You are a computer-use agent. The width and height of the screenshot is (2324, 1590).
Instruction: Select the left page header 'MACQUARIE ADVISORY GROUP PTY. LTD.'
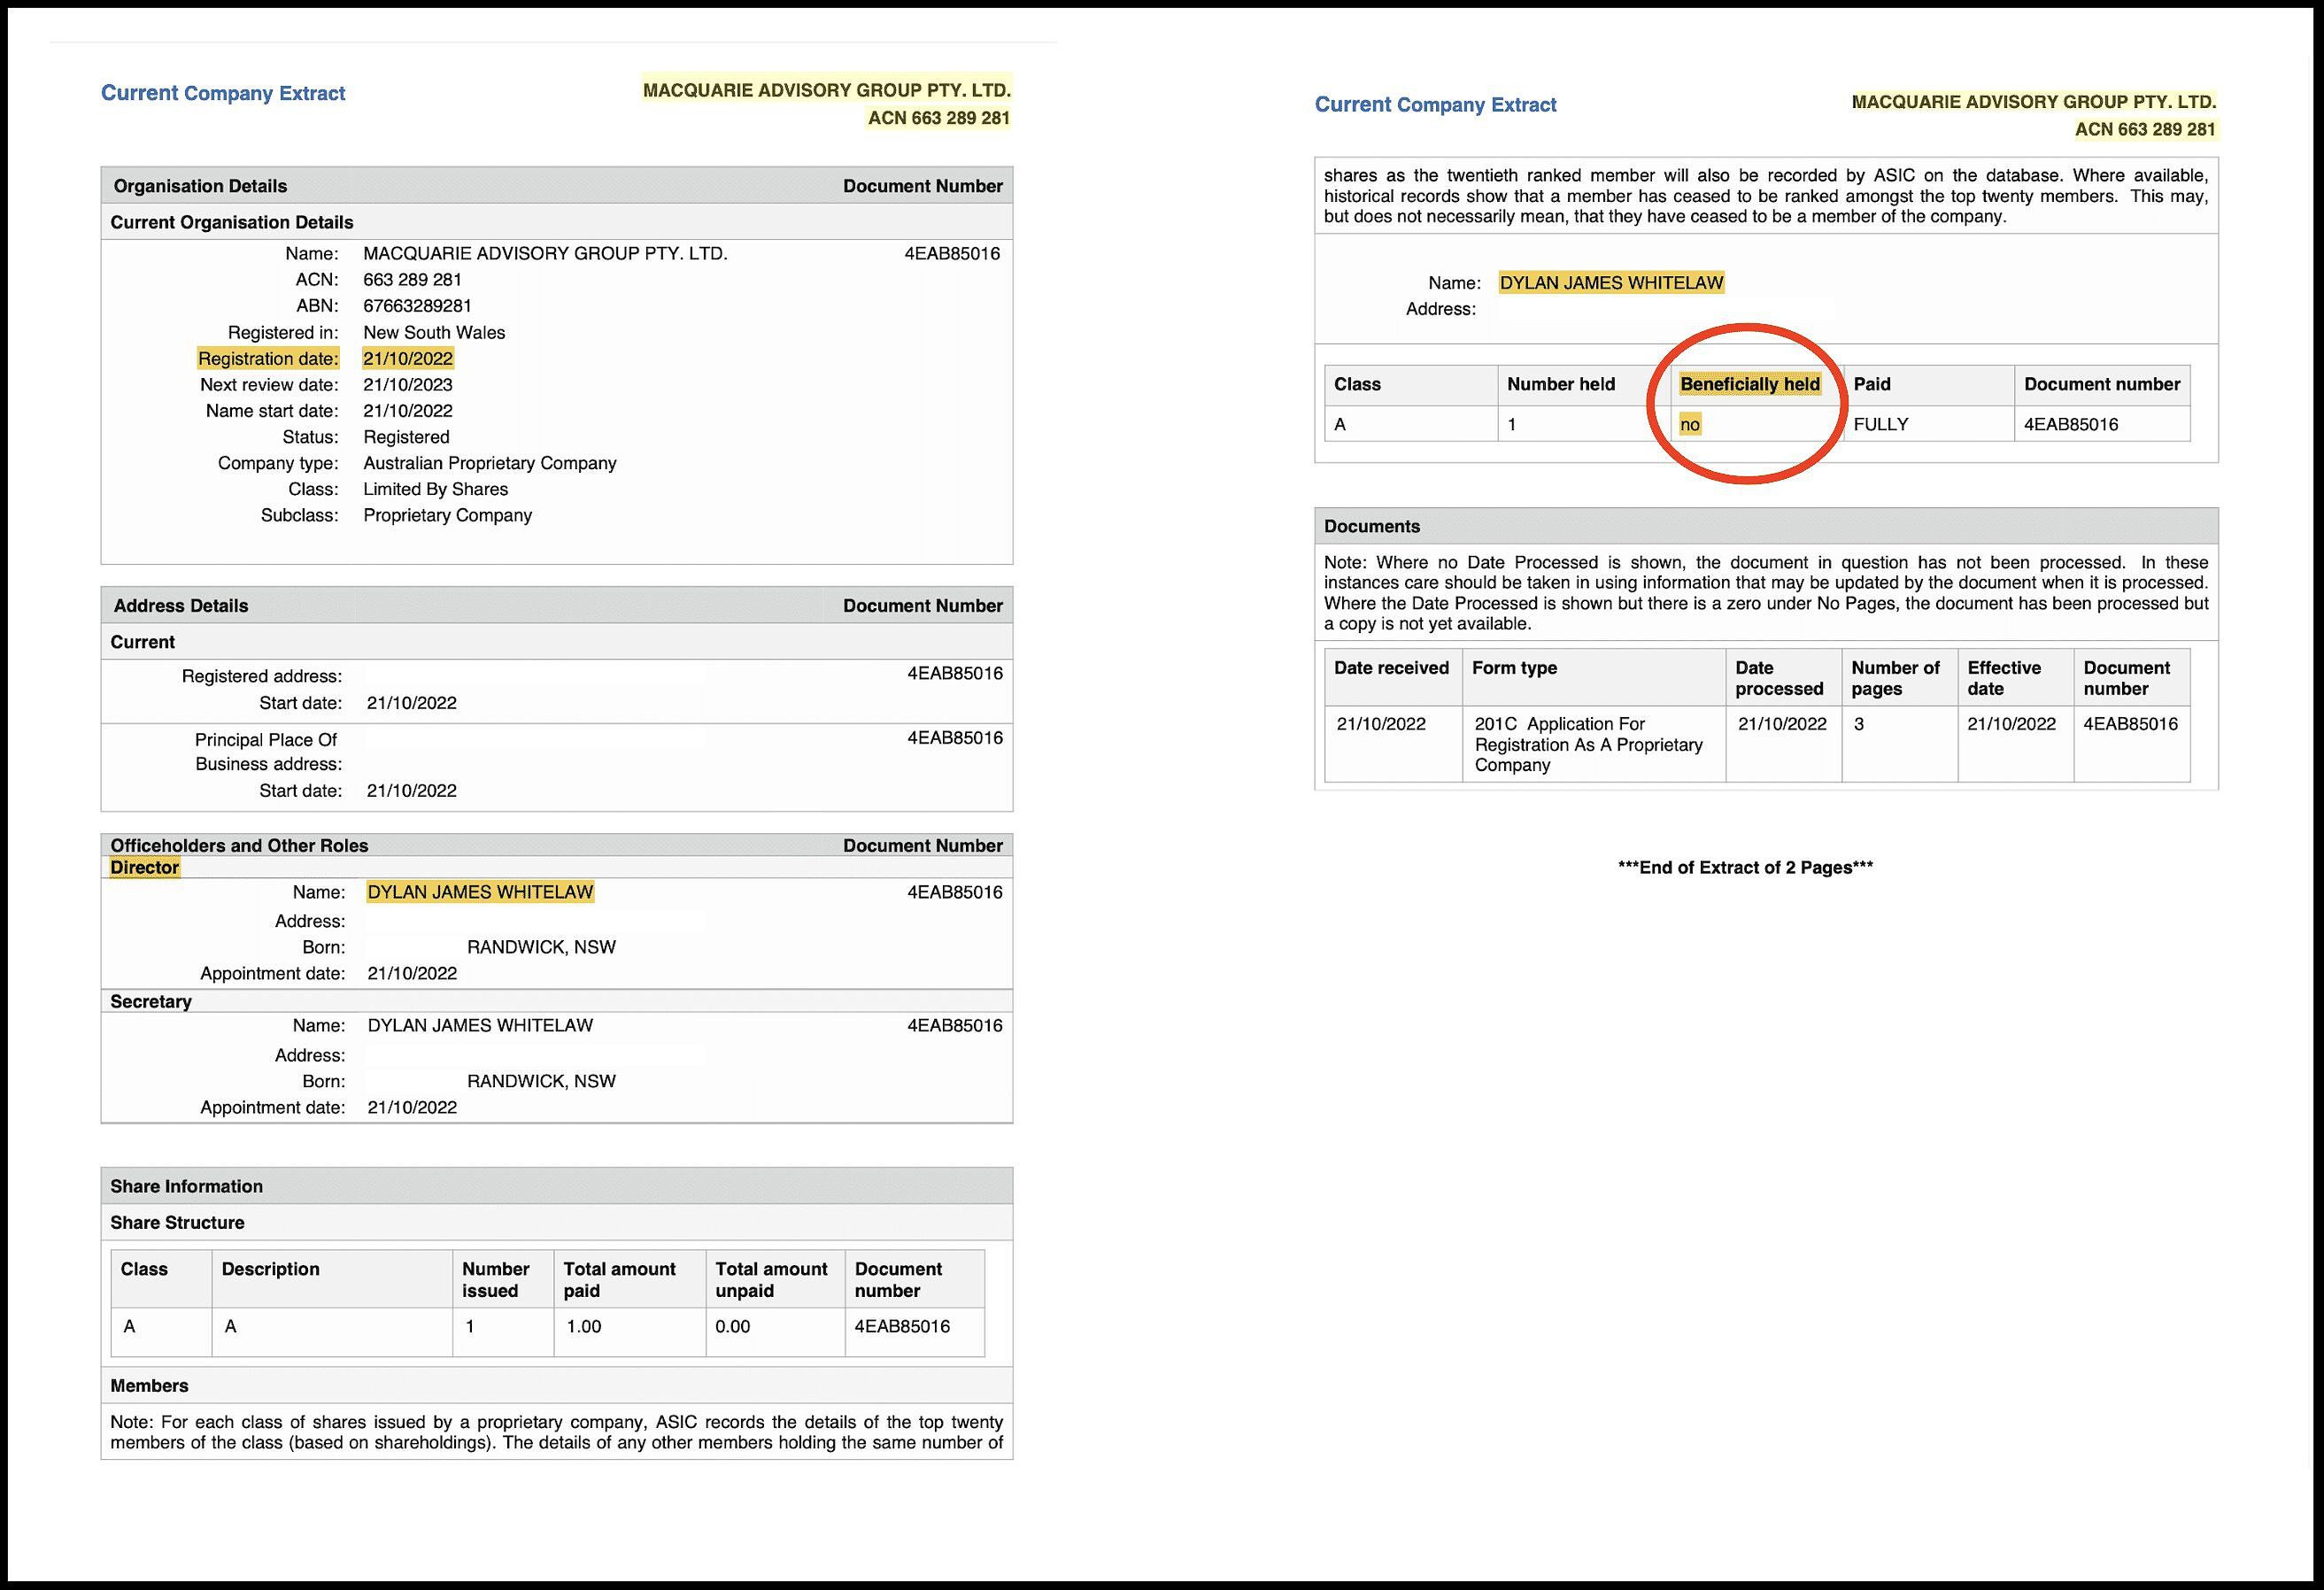pyautogui.click(x=827, y=90)
